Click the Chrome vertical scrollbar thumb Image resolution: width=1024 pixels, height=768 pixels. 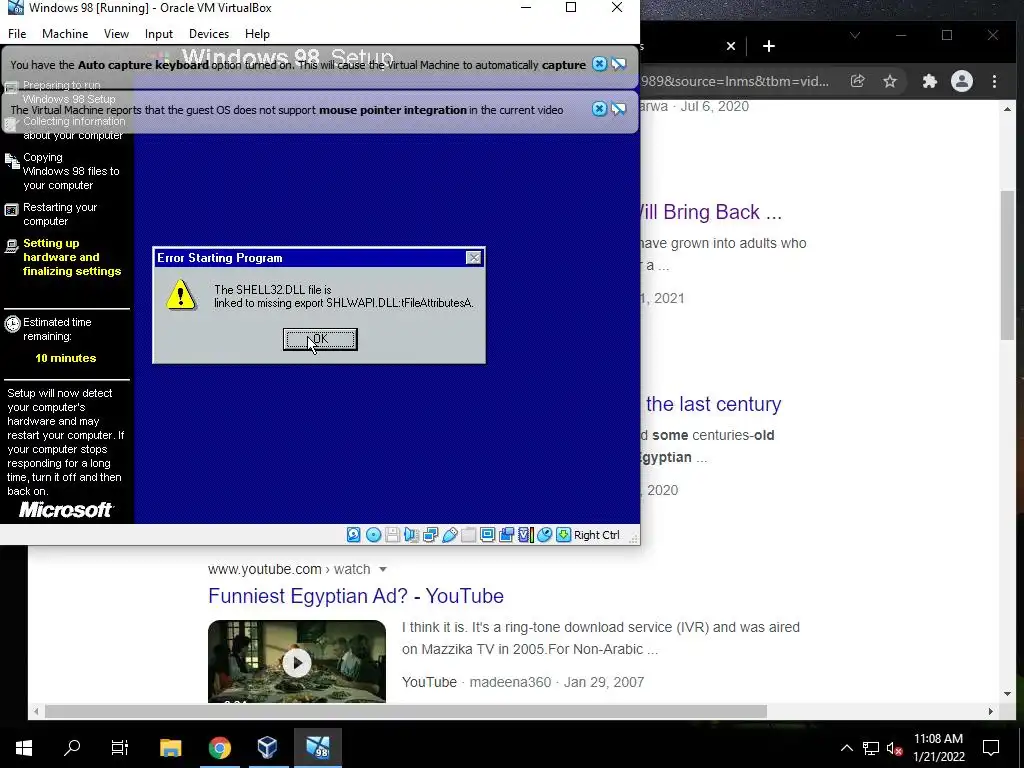click(1007, 265)
